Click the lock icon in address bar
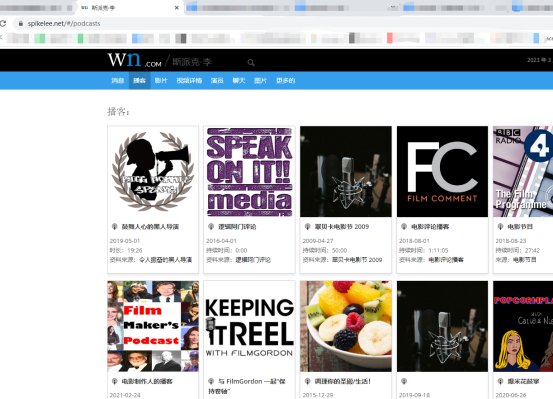553x399 pixels. [x=20, y=23]
